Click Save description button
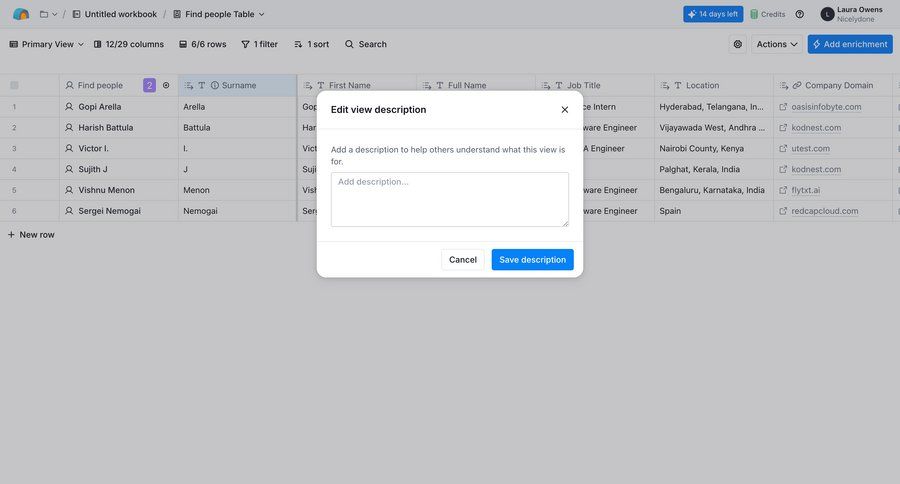The height and width of the screenshot is (484, 900). 533,260
